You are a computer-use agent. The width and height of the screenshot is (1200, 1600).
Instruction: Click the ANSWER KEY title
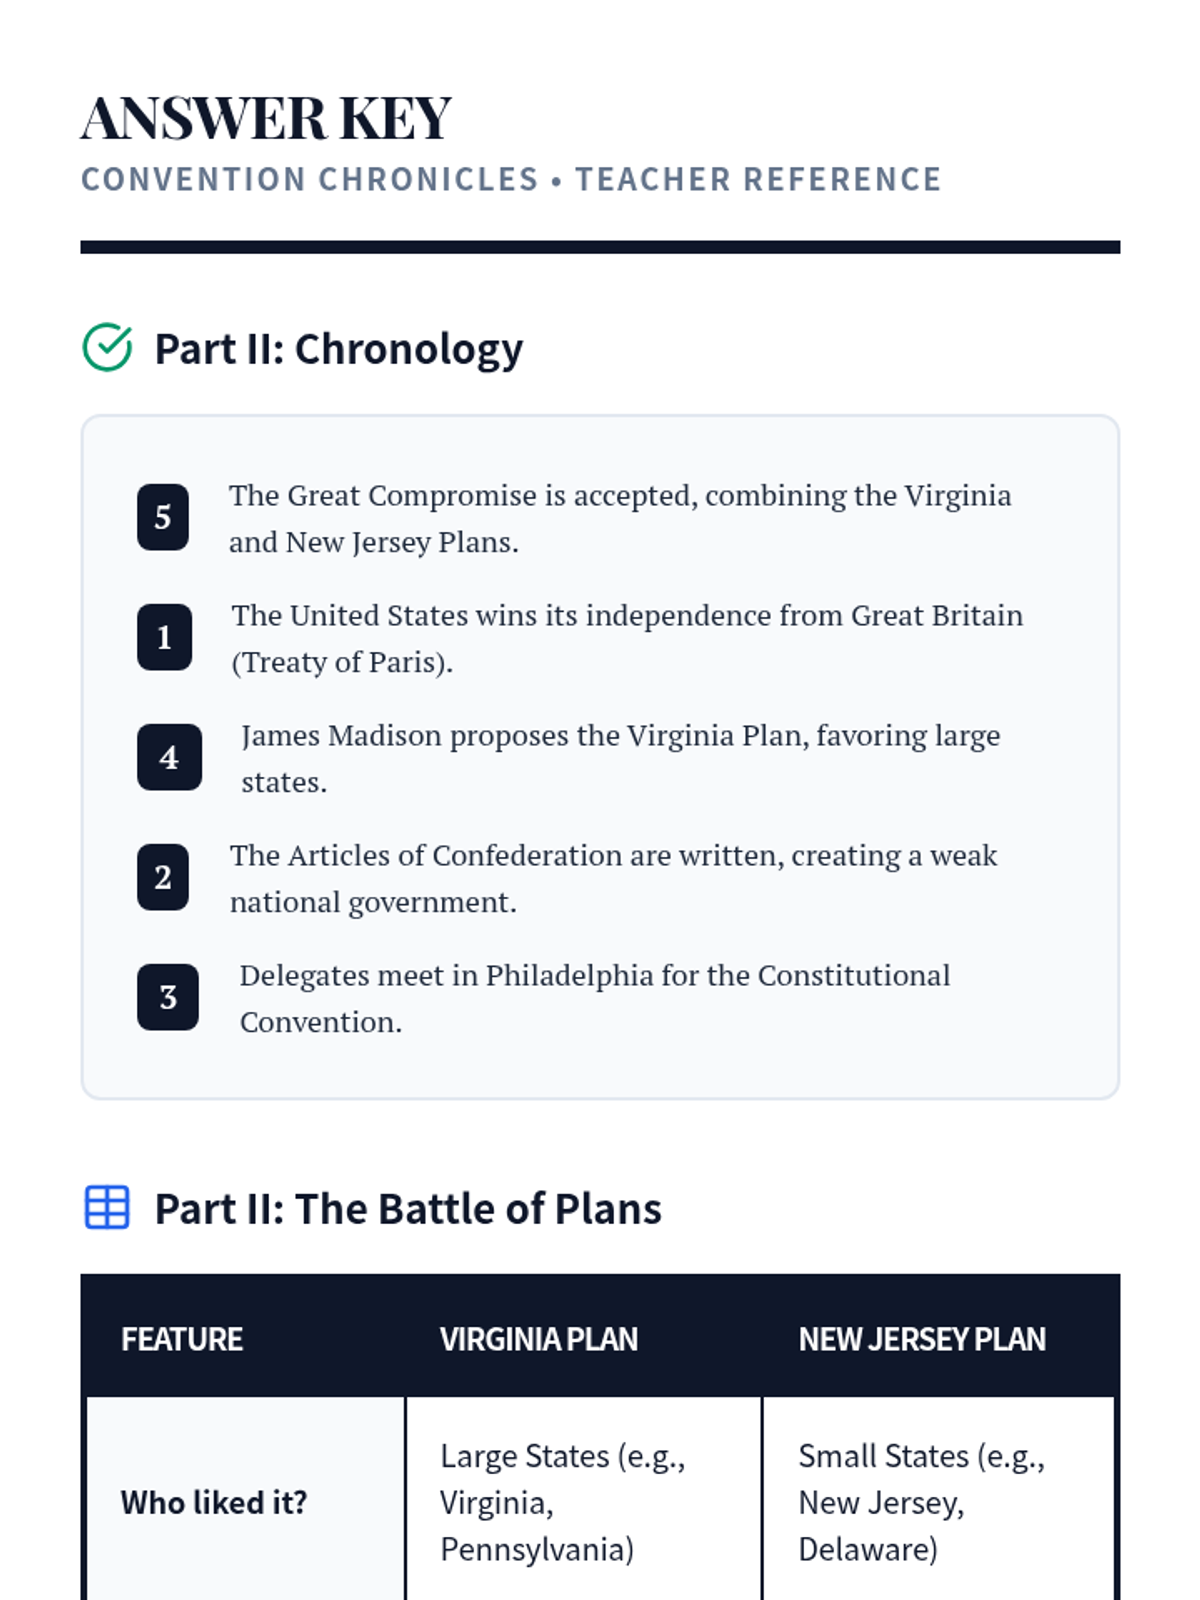tap(266, 118)
